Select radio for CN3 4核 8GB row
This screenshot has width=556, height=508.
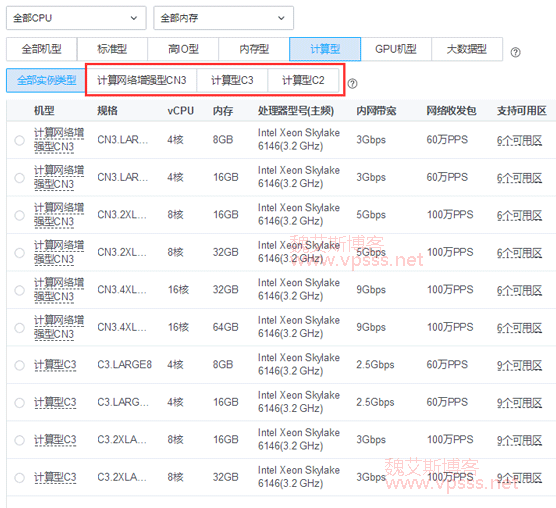click(x=20, y=140)
